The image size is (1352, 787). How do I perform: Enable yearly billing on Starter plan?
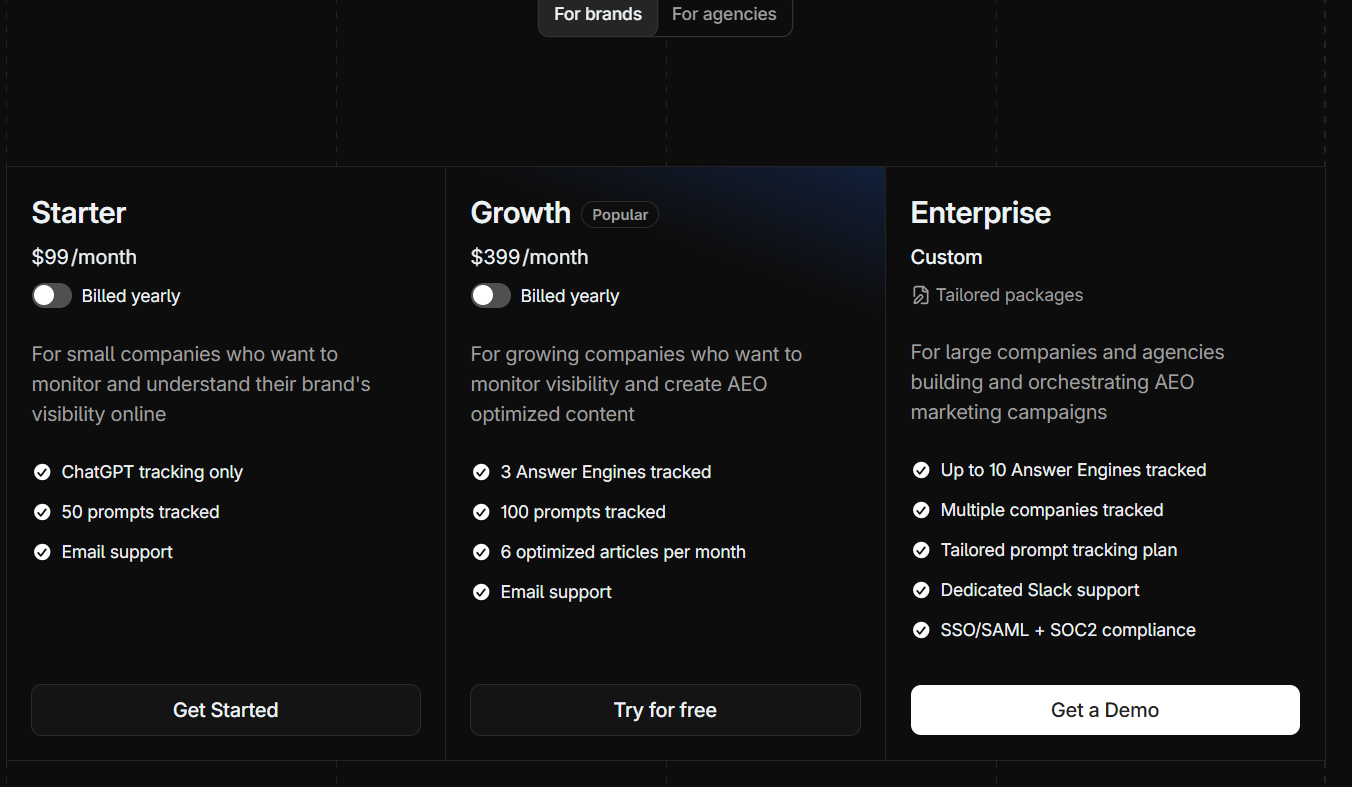(x=52, y=296)
